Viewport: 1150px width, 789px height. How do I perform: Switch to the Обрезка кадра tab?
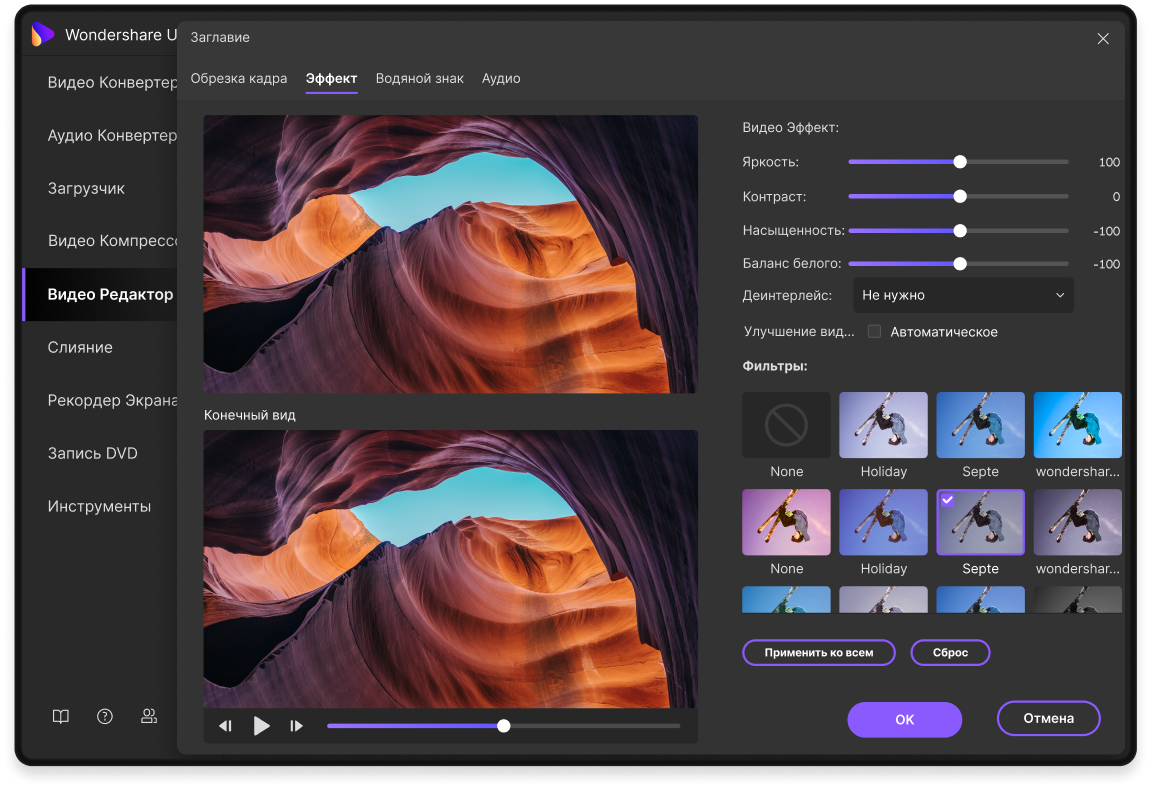[238, 78]
